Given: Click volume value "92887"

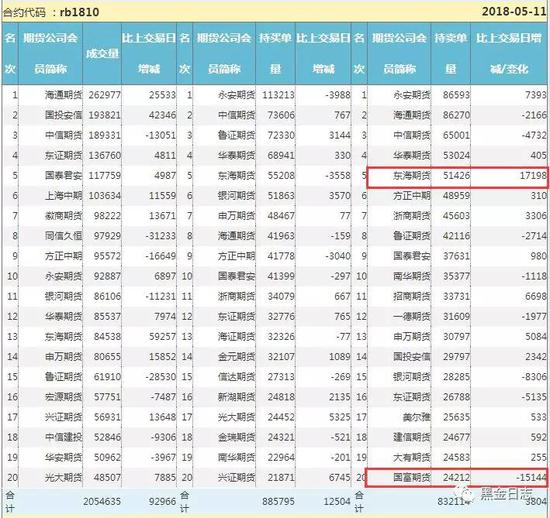Looking at the screenshot, I should [107, 276].
